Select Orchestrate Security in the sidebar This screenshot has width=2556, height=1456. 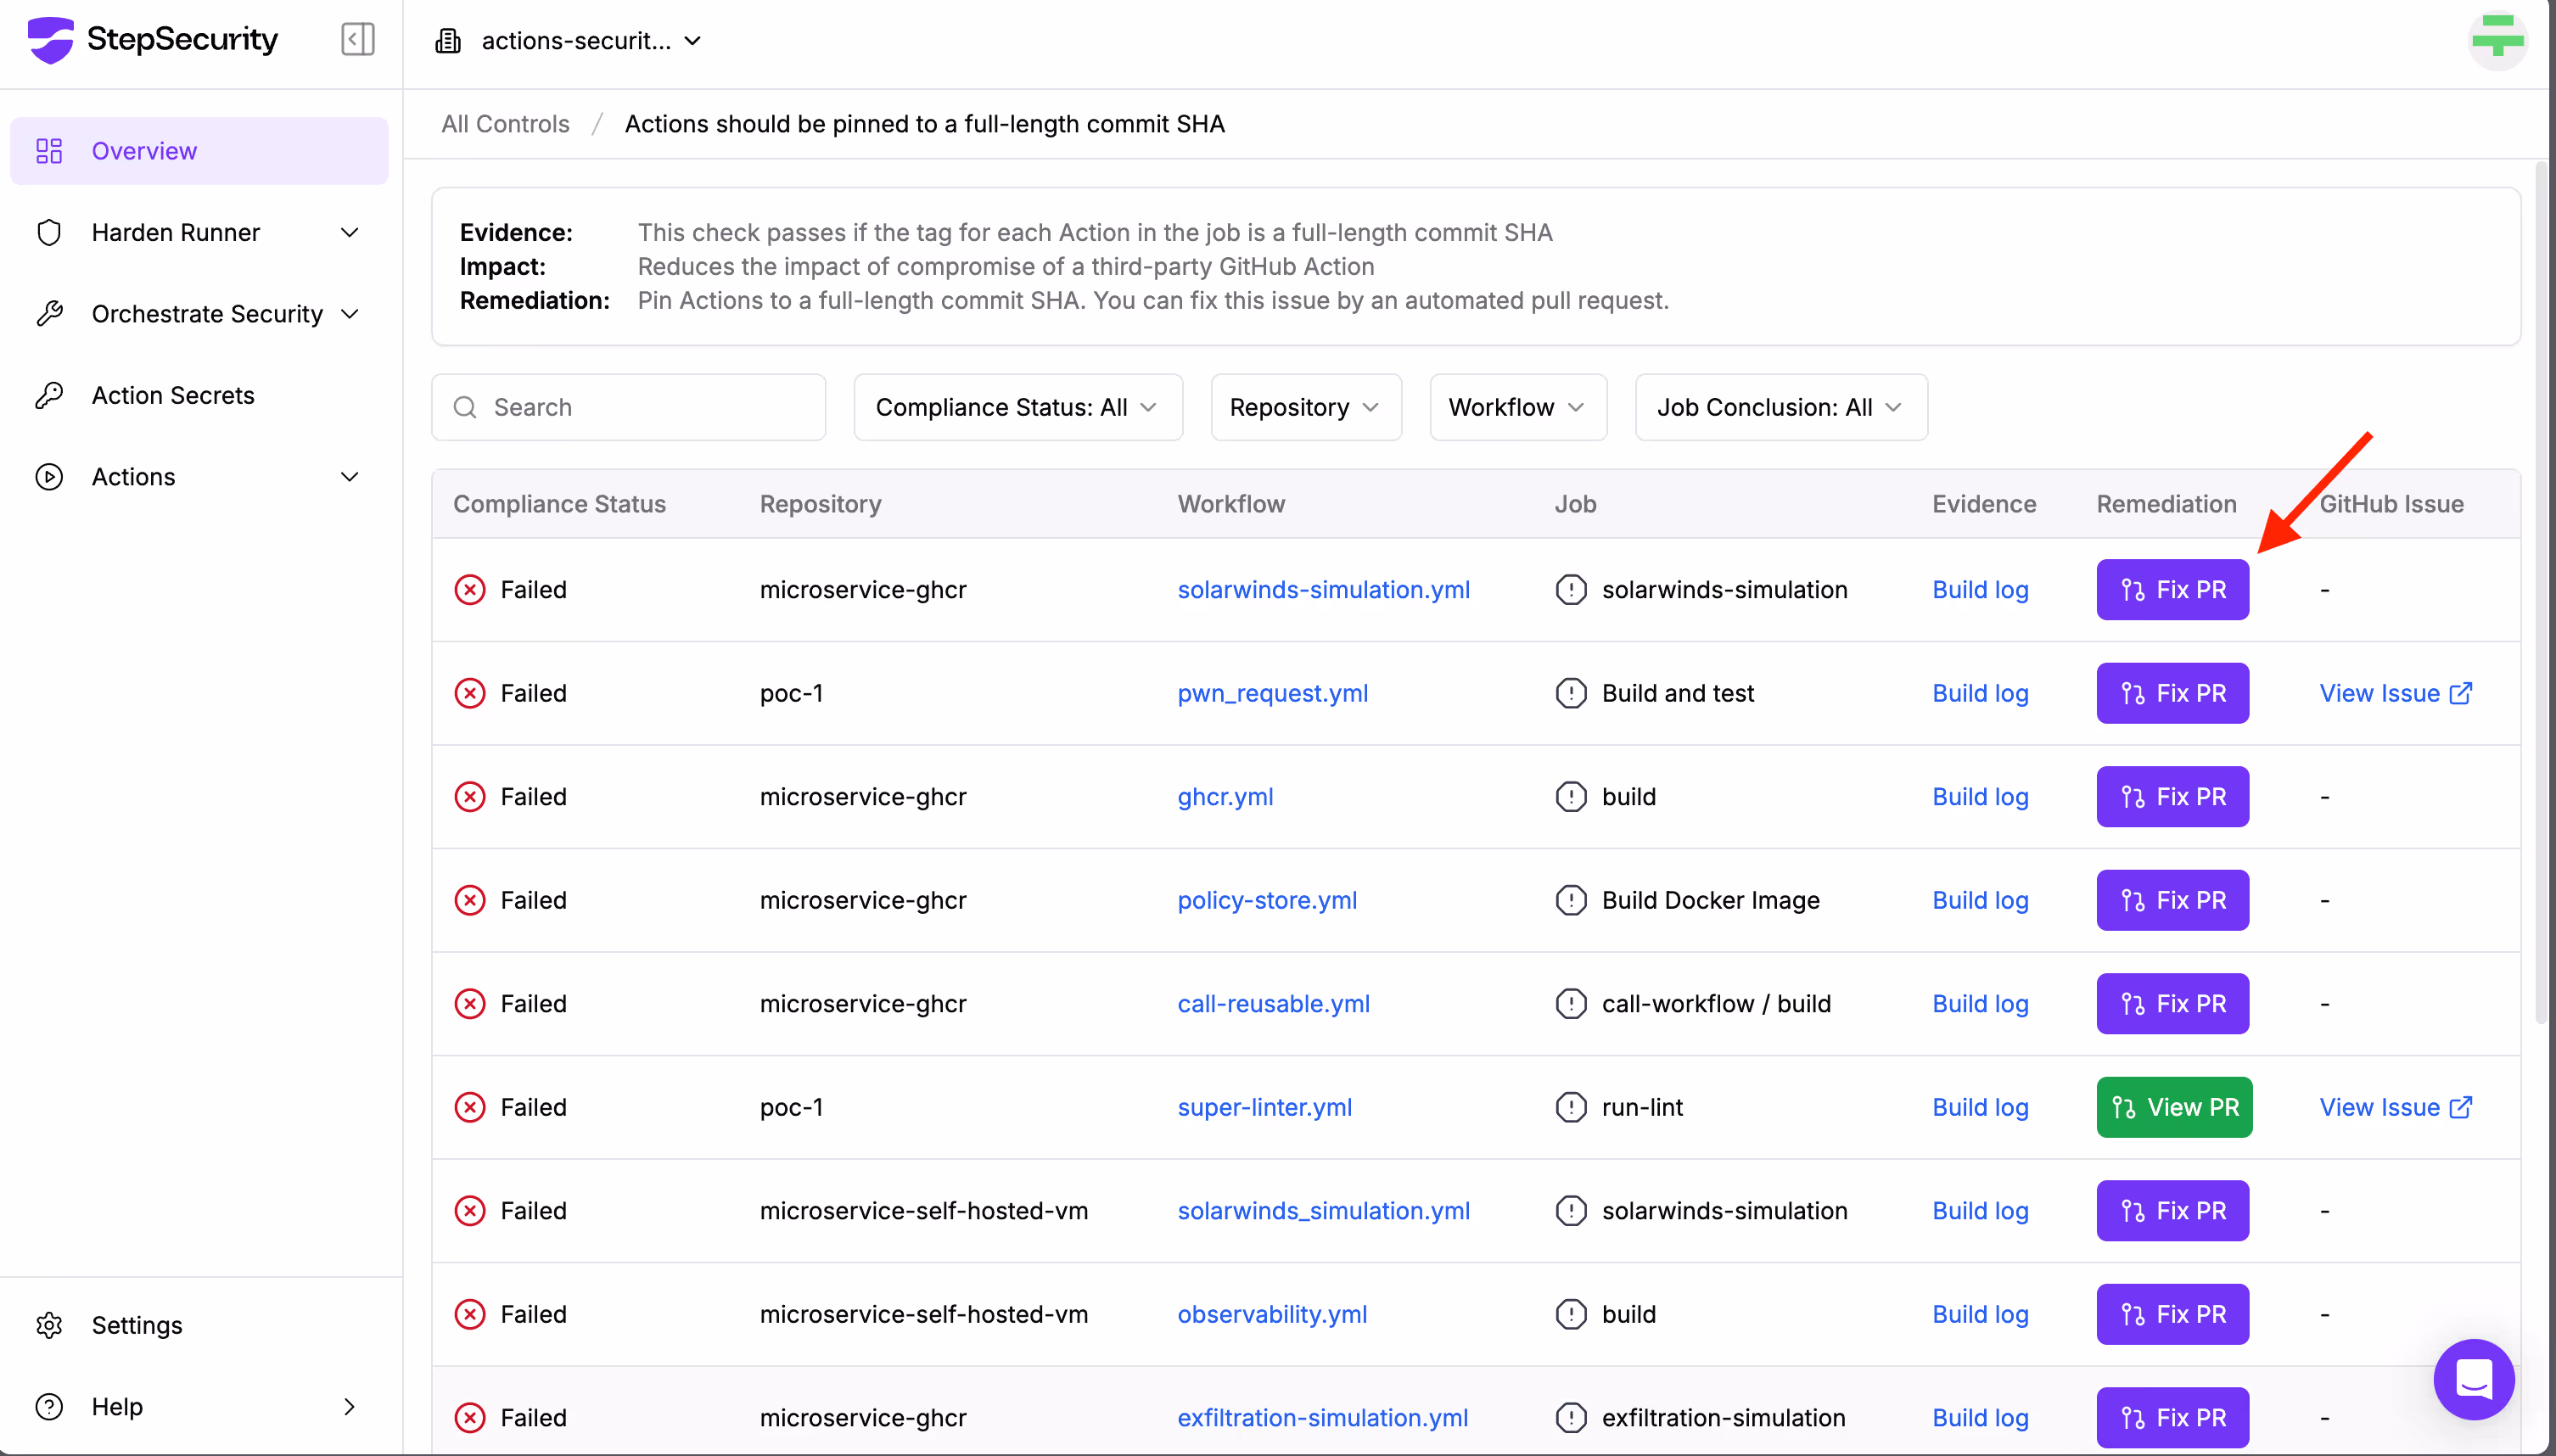point(199,314)
